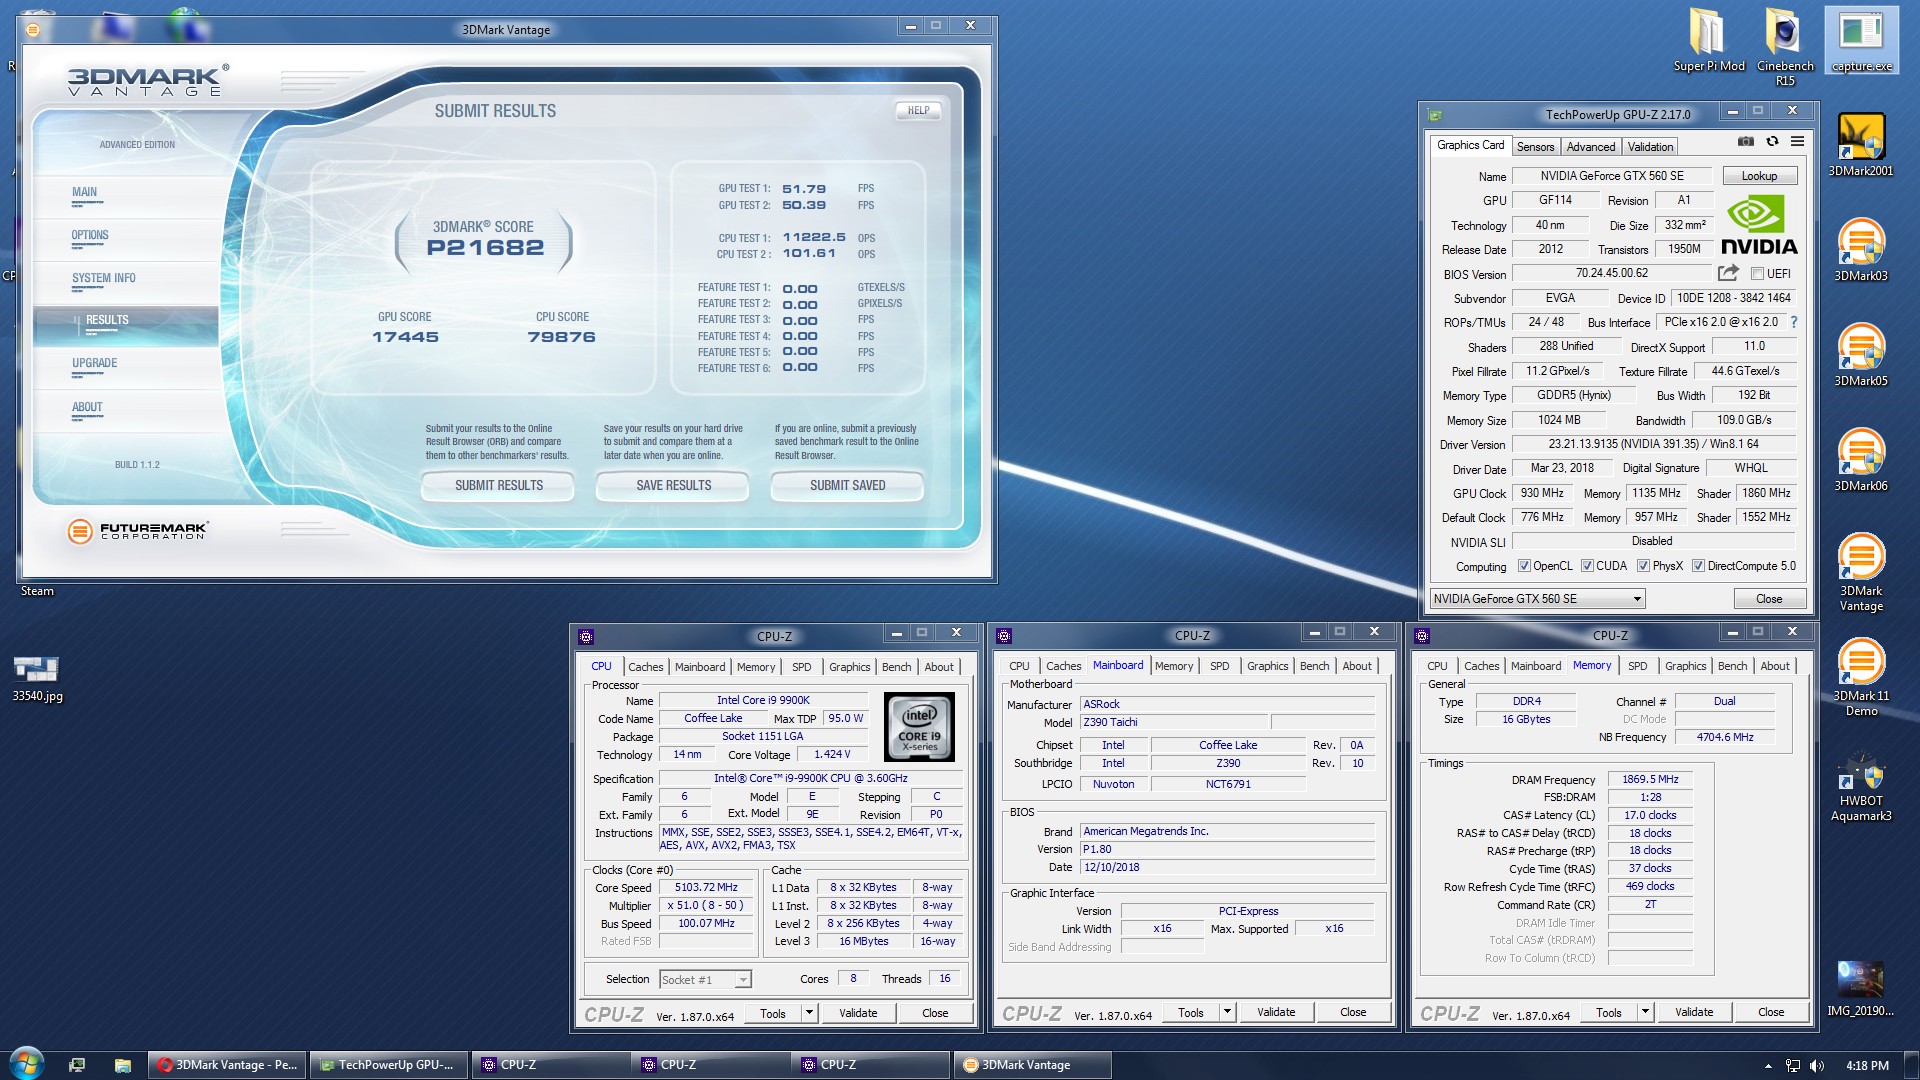The height and width of the screenshot is (1080, 1920).
Task: Show hidden system tray icons
Action: 1768,1066
